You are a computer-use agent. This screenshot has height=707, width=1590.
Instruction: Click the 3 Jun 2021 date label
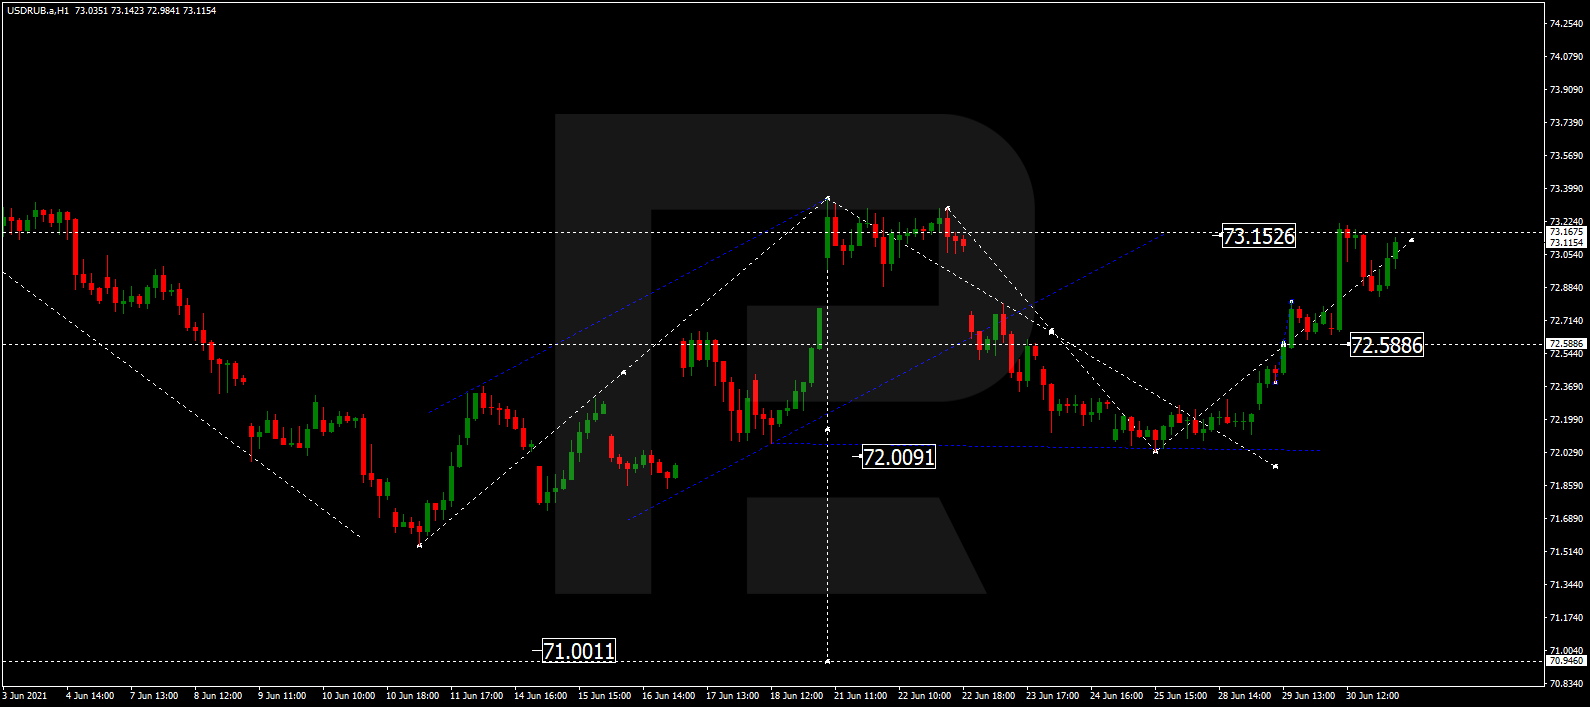point(25,696)
